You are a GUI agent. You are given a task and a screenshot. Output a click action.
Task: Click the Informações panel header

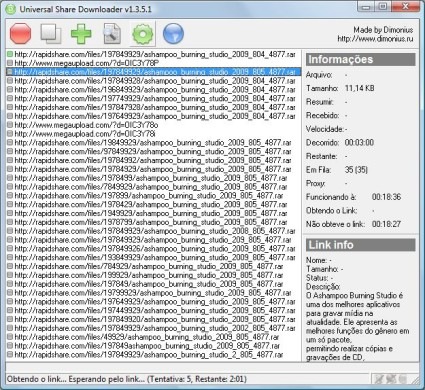[x=361, y=59]
